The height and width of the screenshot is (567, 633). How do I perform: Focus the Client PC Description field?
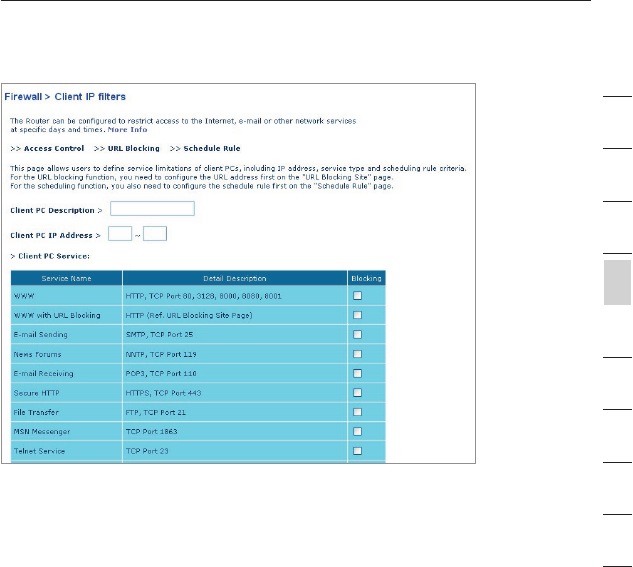(x=152, y=209)
